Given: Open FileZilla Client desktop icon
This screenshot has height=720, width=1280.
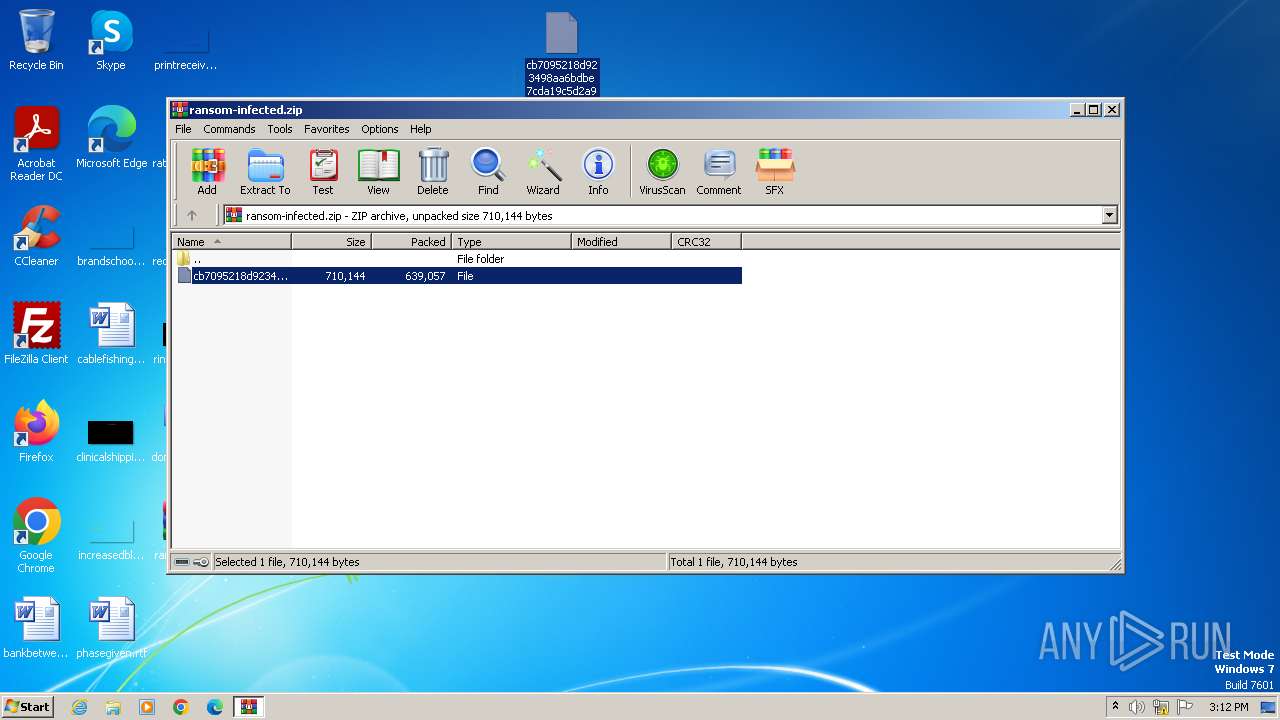Looking at the screenshot, I should tap(36, 334).
